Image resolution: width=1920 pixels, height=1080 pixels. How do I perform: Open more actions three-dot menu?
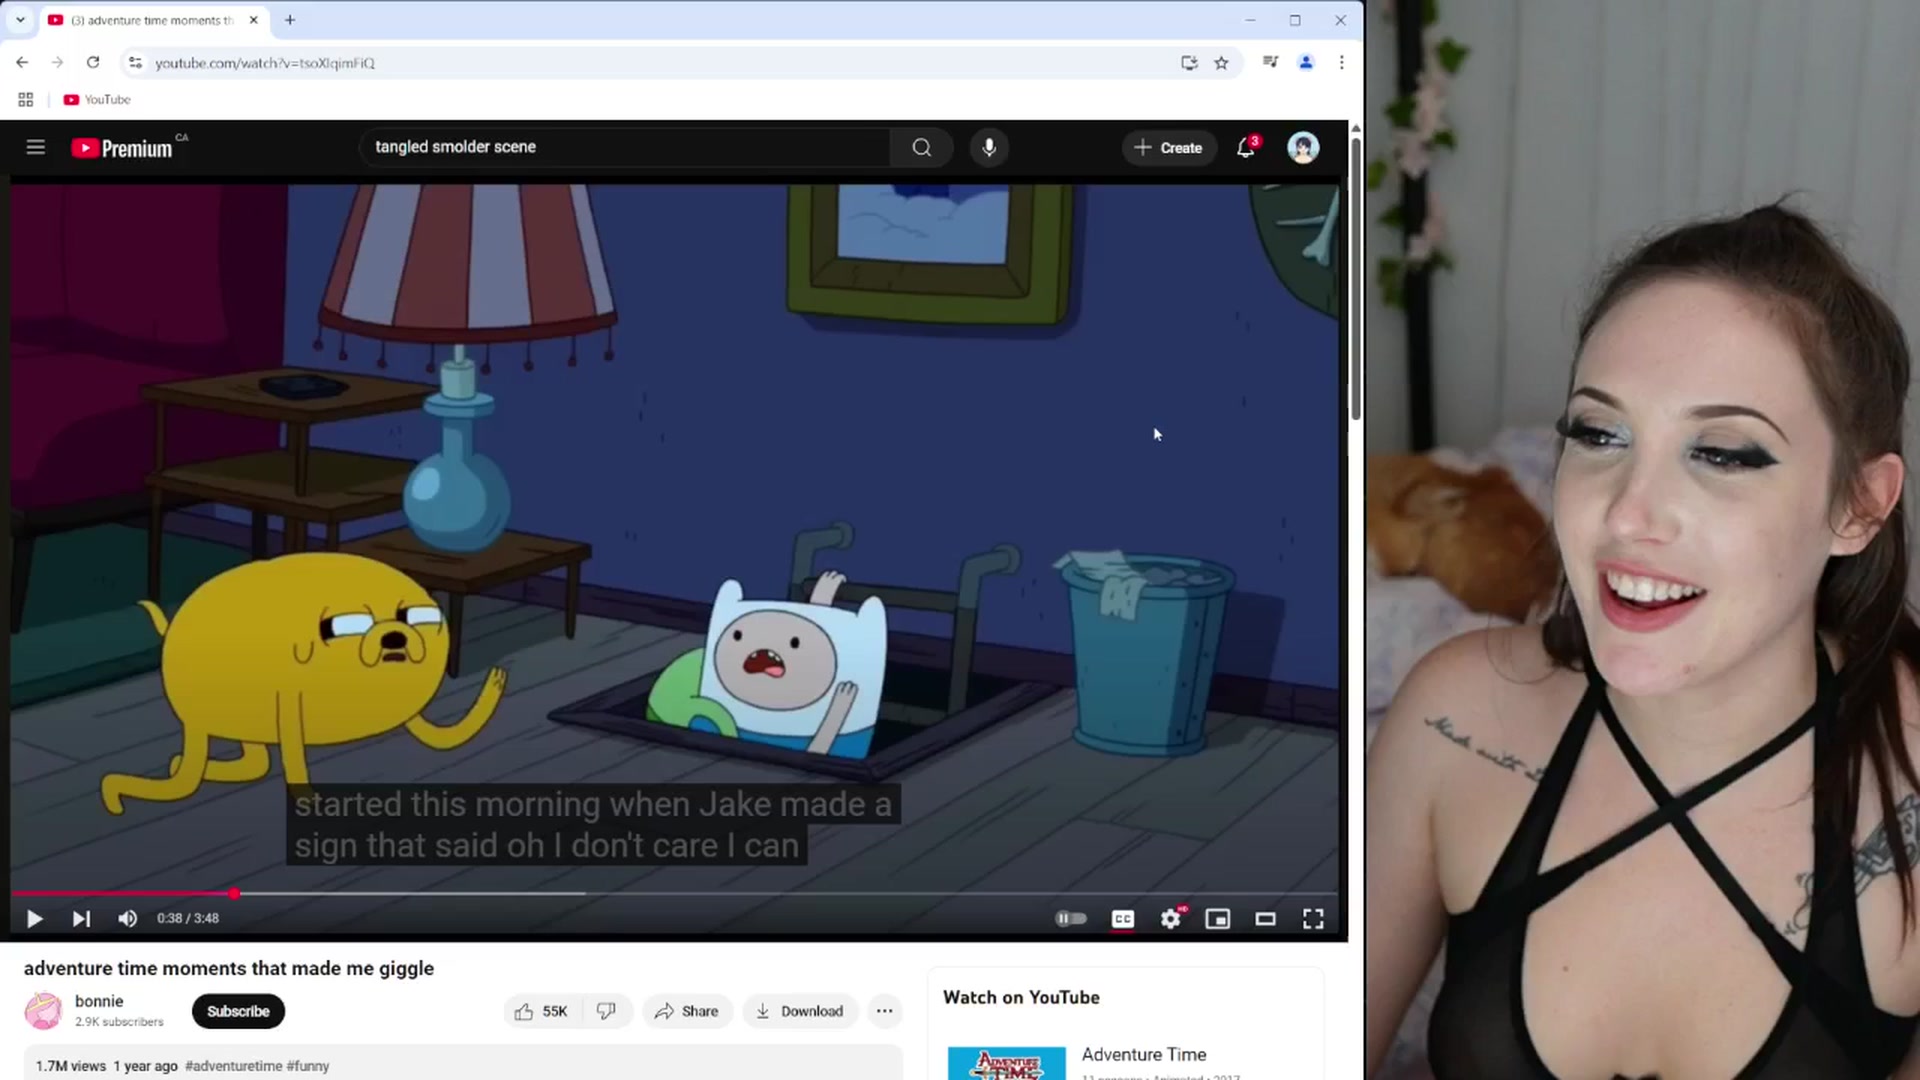[885, 1012]
